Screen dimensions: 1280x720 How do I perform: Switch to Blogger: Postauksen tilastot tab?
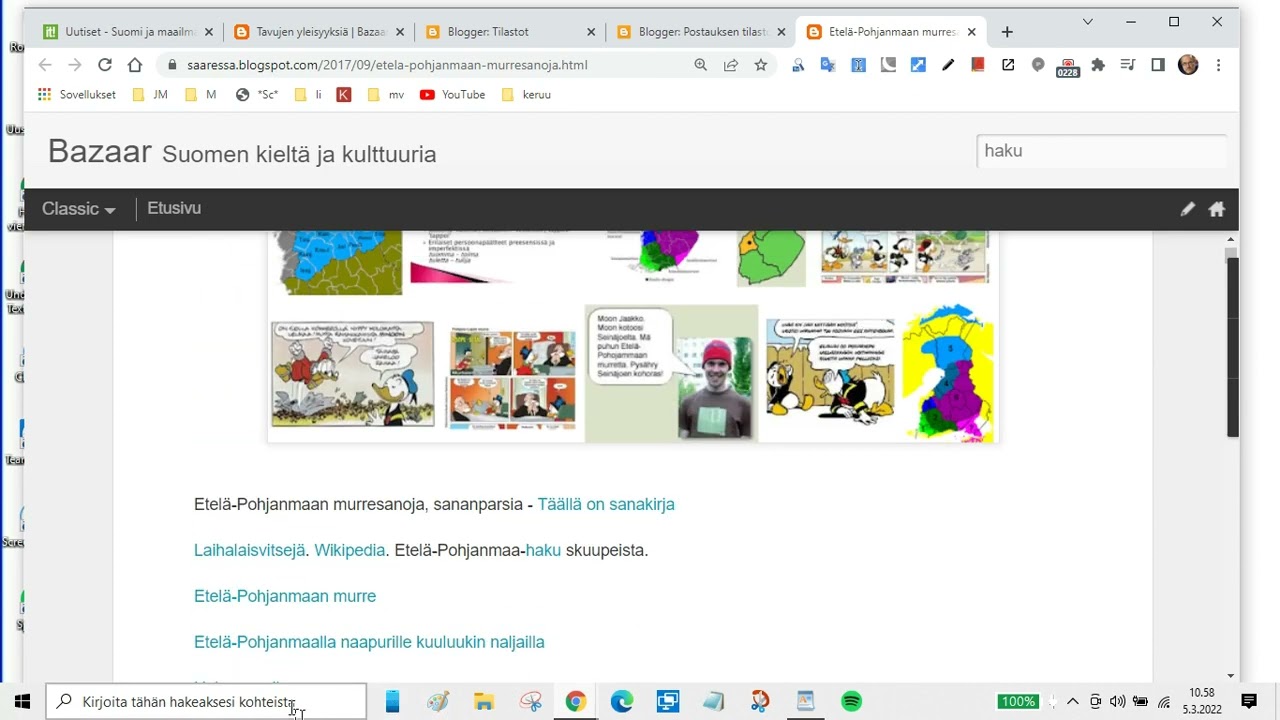click(x=700, y=32)
